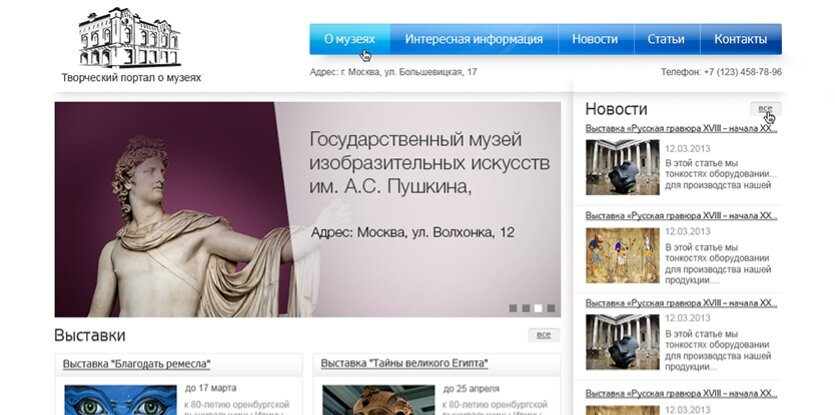Select the second slider pagination dot
The image size is (835, 415).
coord(526,308)
